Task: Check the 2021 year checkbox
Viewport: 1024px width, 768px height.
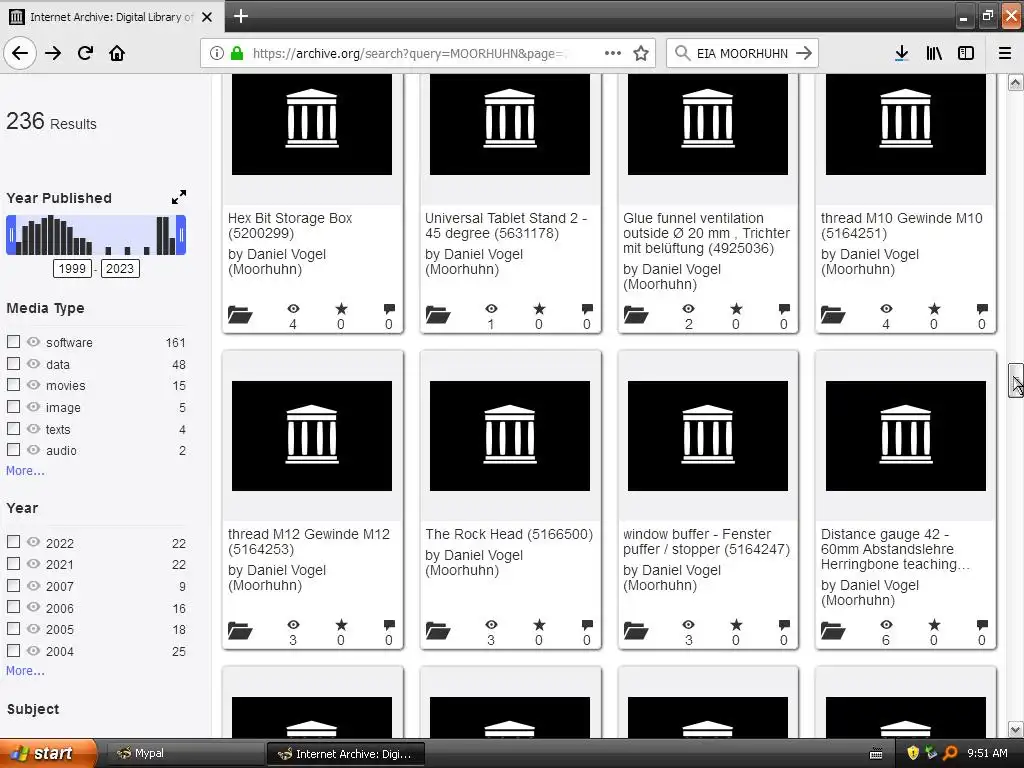Action: tap(13, 563)
